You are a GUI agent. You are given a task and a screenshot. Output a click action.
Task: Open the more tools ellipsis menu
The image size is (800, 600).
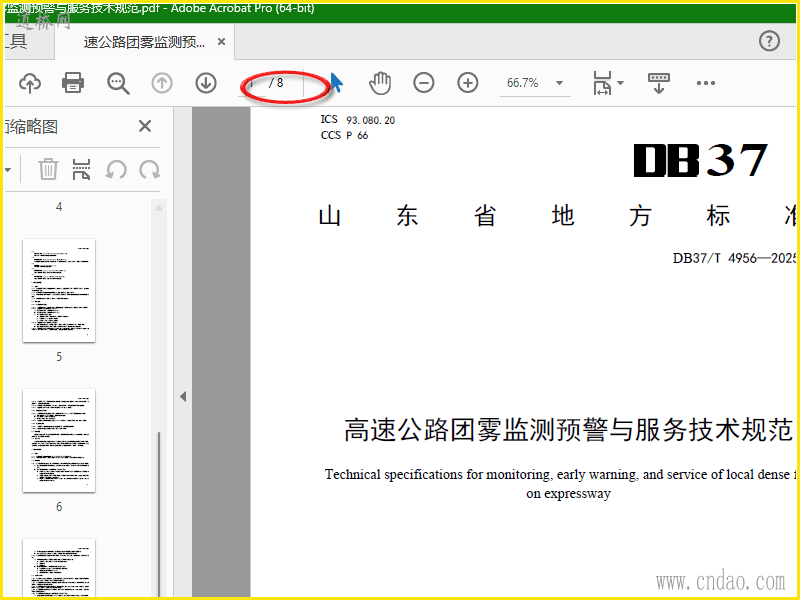(x=706, y=83)
